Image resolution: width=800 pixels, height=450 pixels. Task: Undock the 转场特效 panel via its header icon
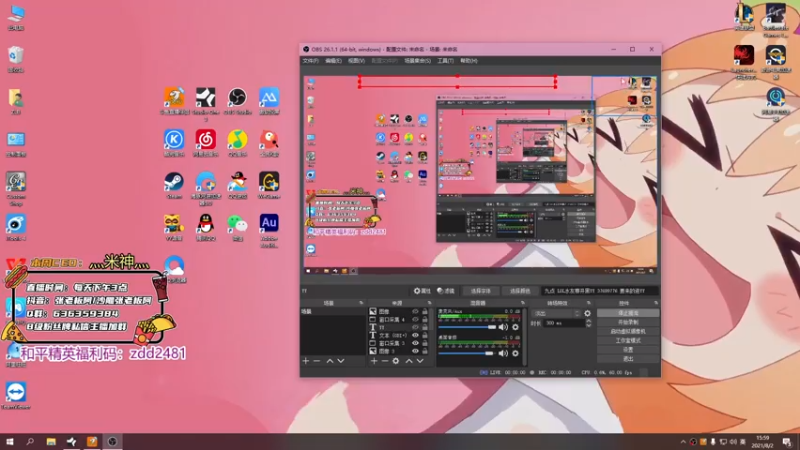tap(588, 303)
